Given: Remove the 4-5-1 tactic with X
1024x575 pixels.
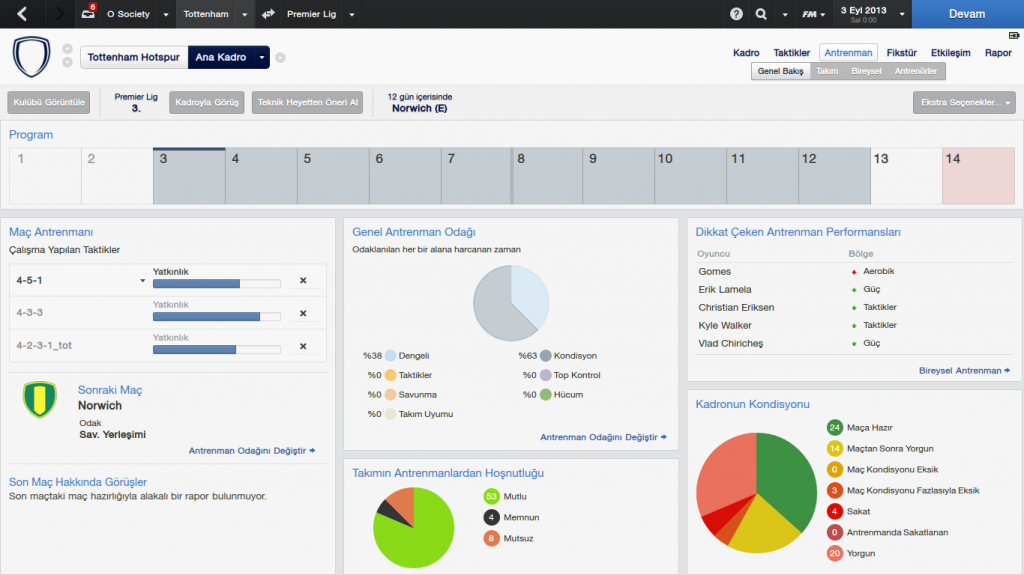Looking at the screenshot, I should 303,281.
